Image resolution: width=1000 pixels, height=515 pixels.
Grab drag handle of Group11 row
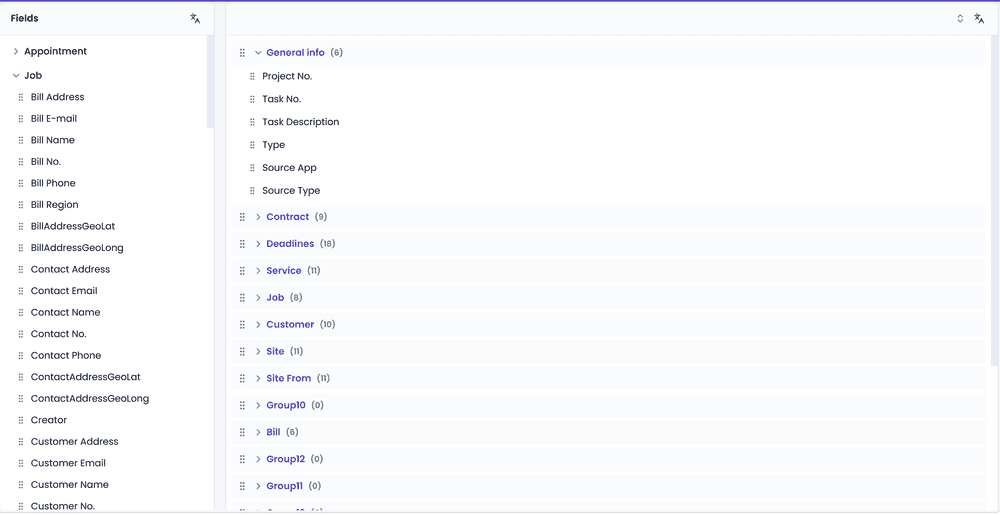tap(242, 486)
